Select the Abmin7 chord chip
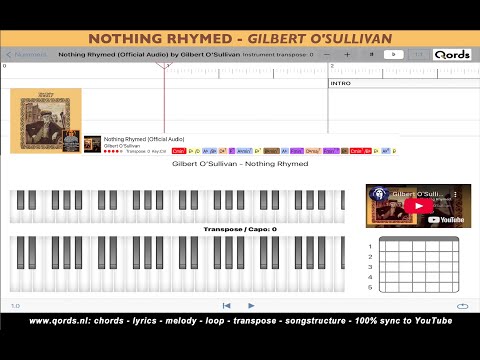 point(244,151)
